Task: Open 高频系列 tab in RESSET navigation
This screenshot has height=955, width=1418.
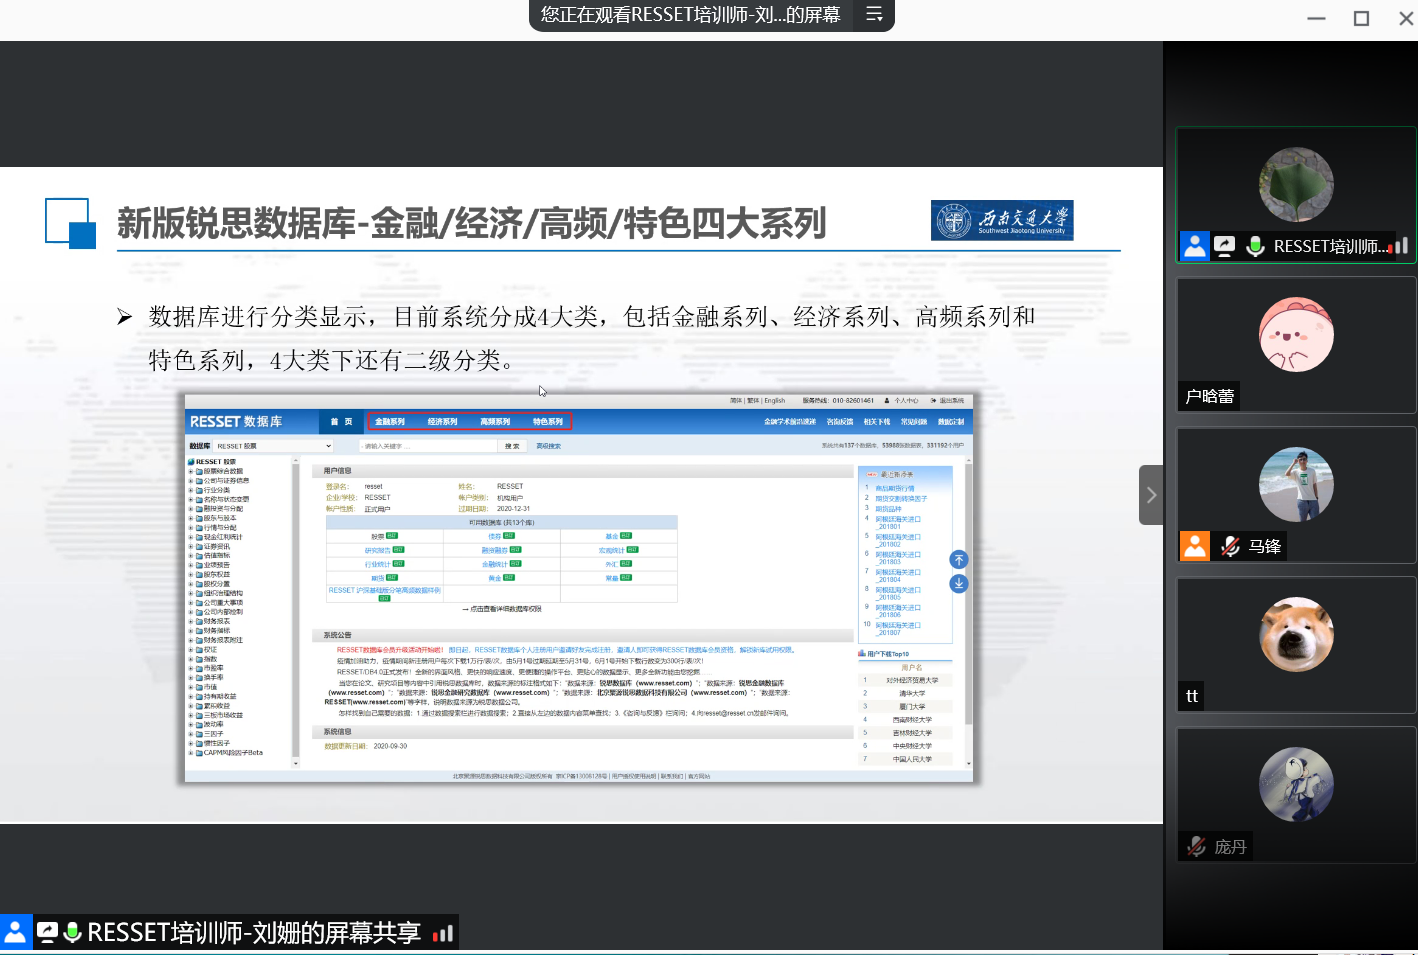Action: pos(495,422)
